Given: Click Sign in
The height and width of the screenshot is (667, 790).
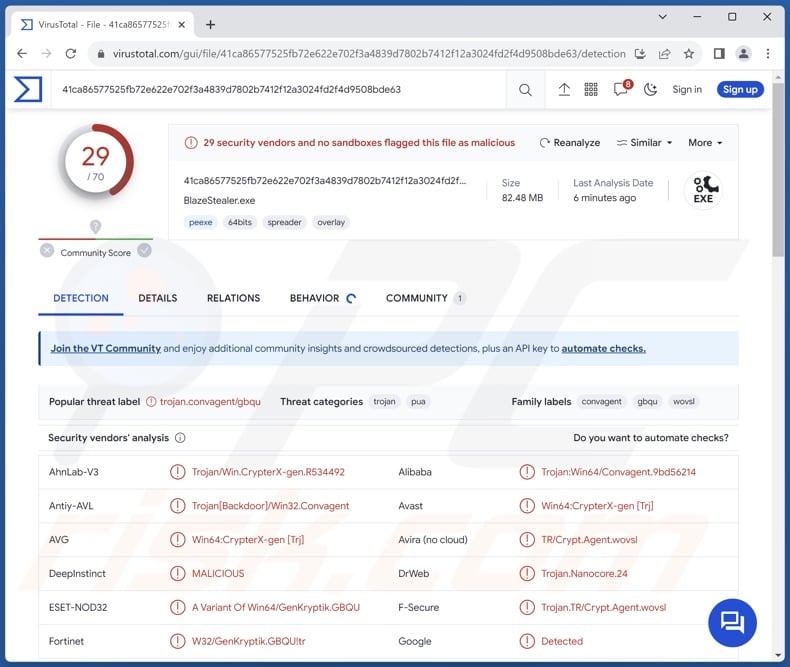Looking at the screenshot, I should (687, 89).
